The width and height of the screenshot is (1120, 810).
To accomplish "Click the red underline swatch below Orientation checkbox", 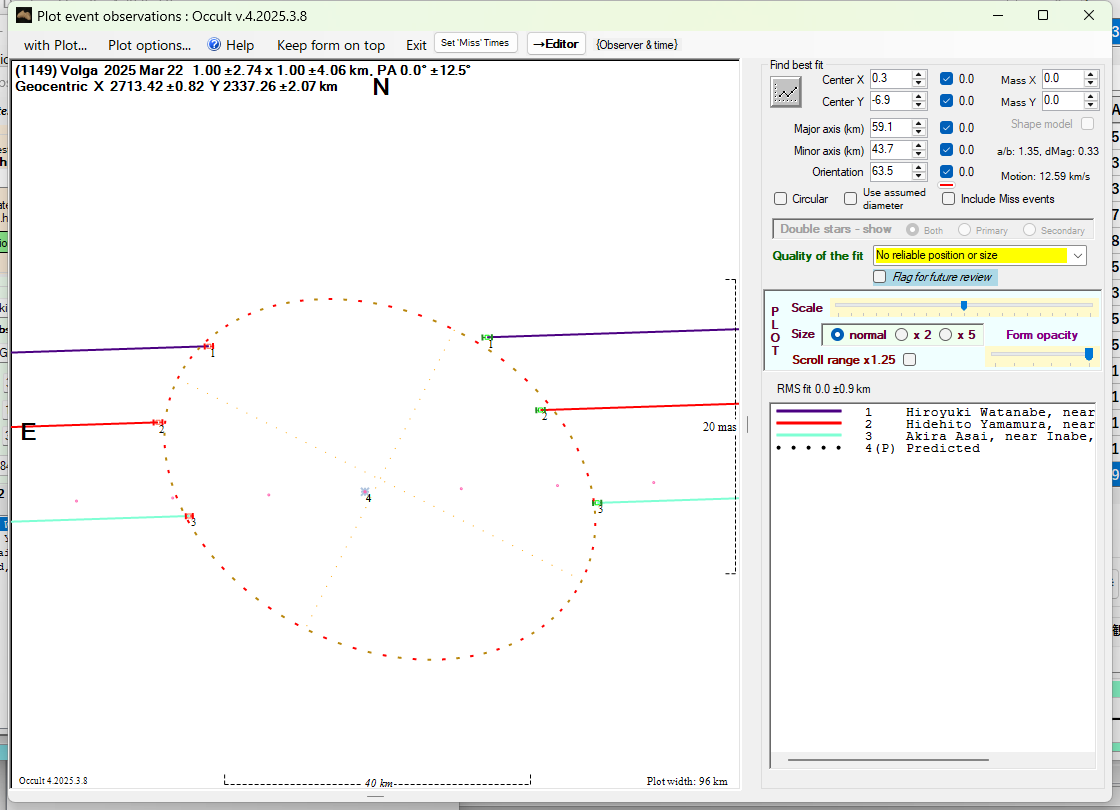I will [x=946, y=185].
